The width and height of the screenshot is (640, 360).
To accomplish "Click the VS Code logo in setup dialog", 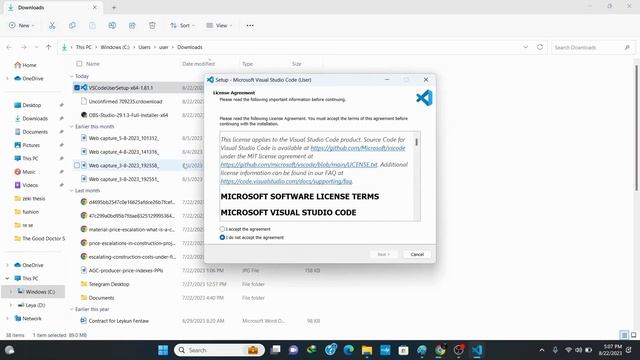I will click(x=424, y=98).
